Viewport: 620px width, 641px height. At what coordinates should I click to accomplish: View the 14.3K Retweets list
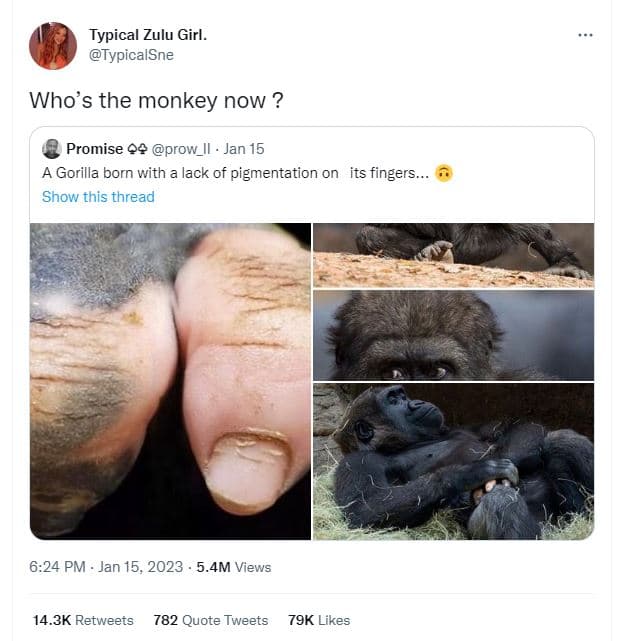83,620
